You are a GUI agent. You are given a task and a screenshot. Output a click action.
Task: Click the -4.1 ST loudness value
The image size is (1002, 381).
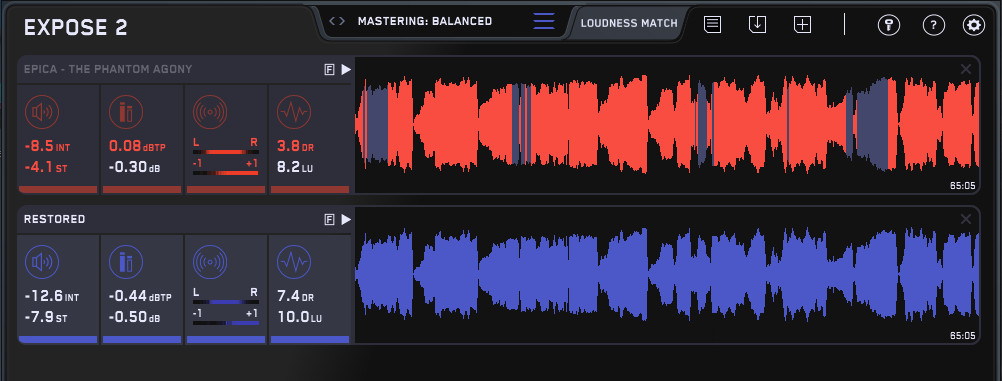[45, 168]
